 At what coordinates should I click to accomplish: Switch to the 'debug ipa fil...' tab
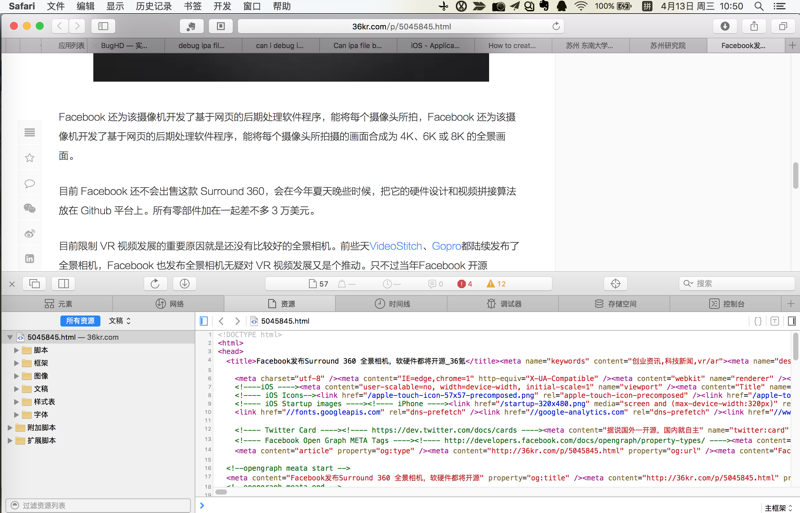[x=203, y=45]
